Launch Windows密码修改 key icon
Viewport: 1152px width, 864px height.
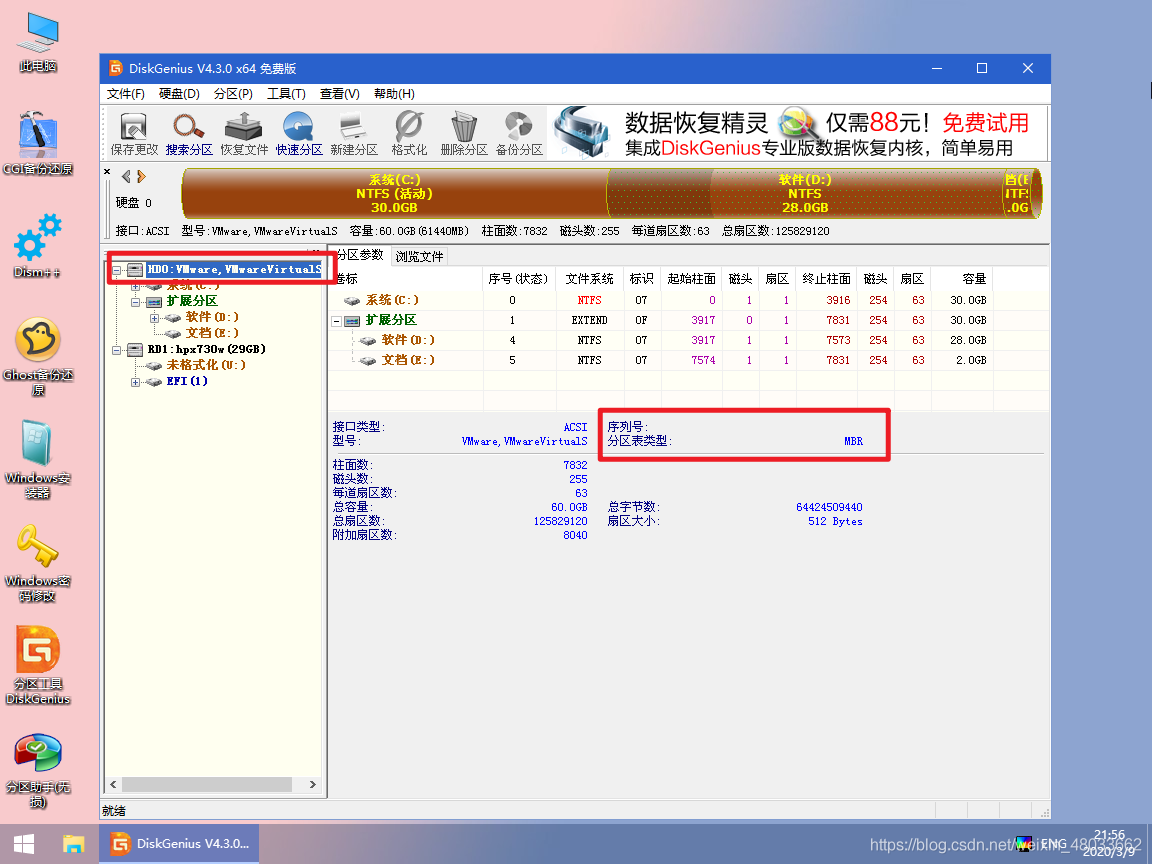click(38, 563)
